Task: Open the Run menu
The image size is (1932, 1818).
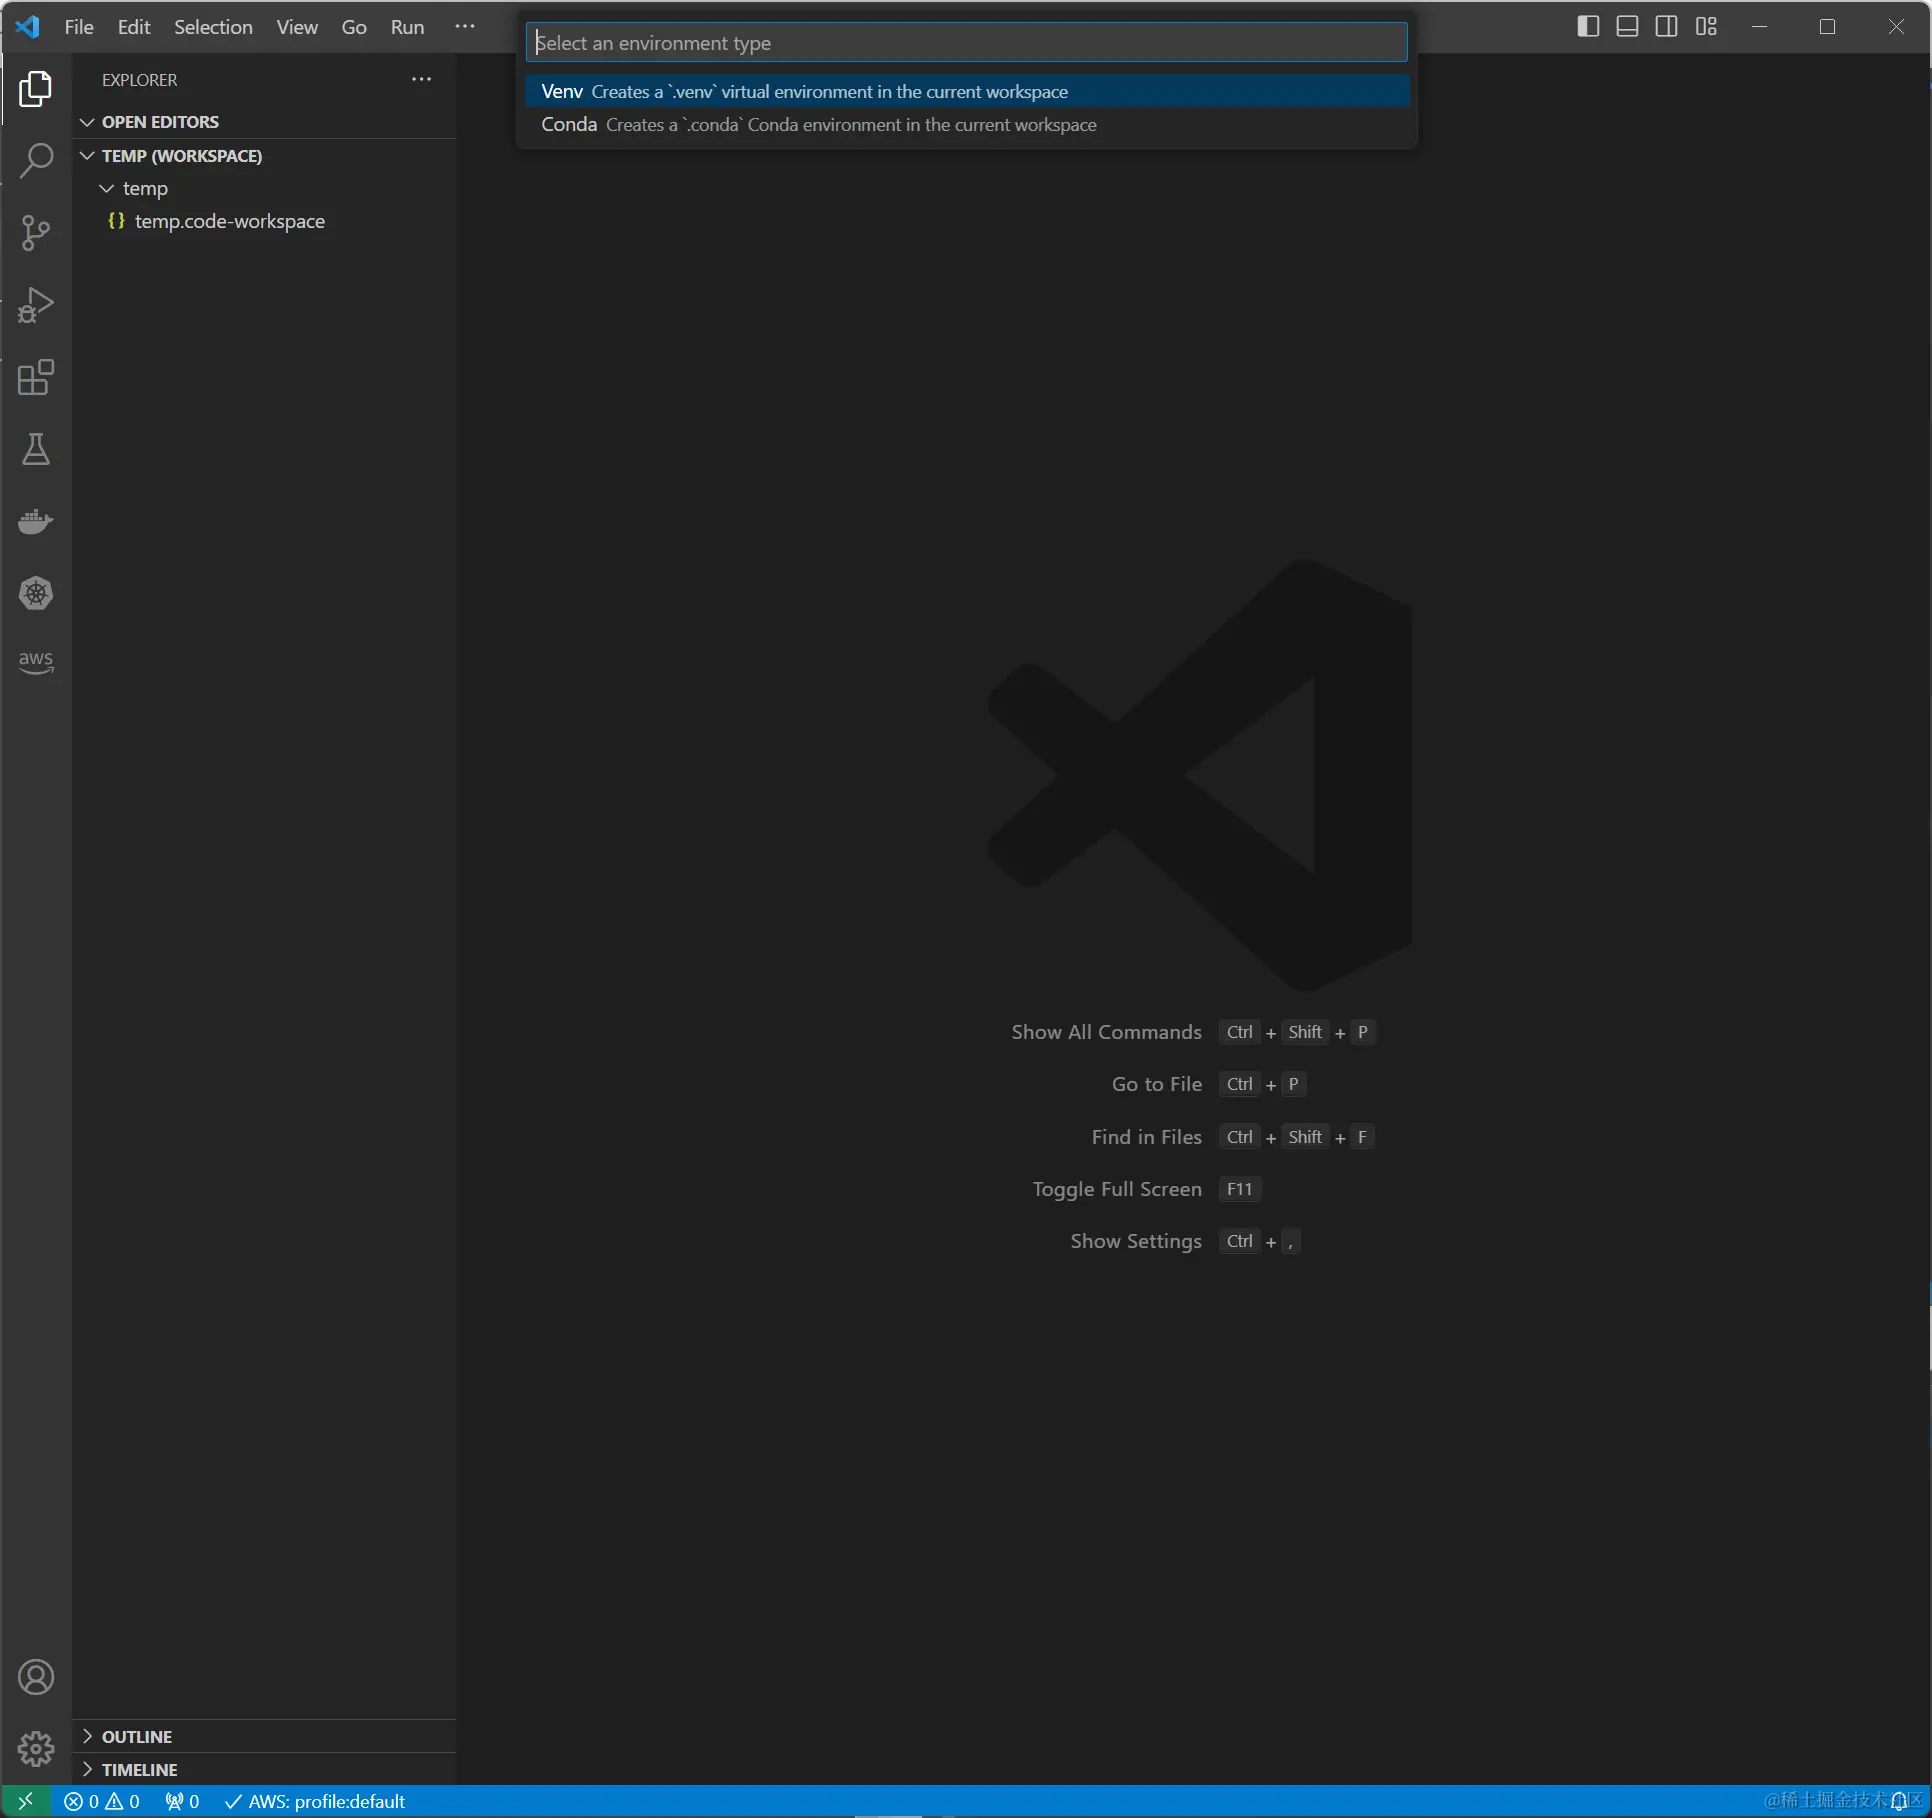Action: click(x=406, y=27)
